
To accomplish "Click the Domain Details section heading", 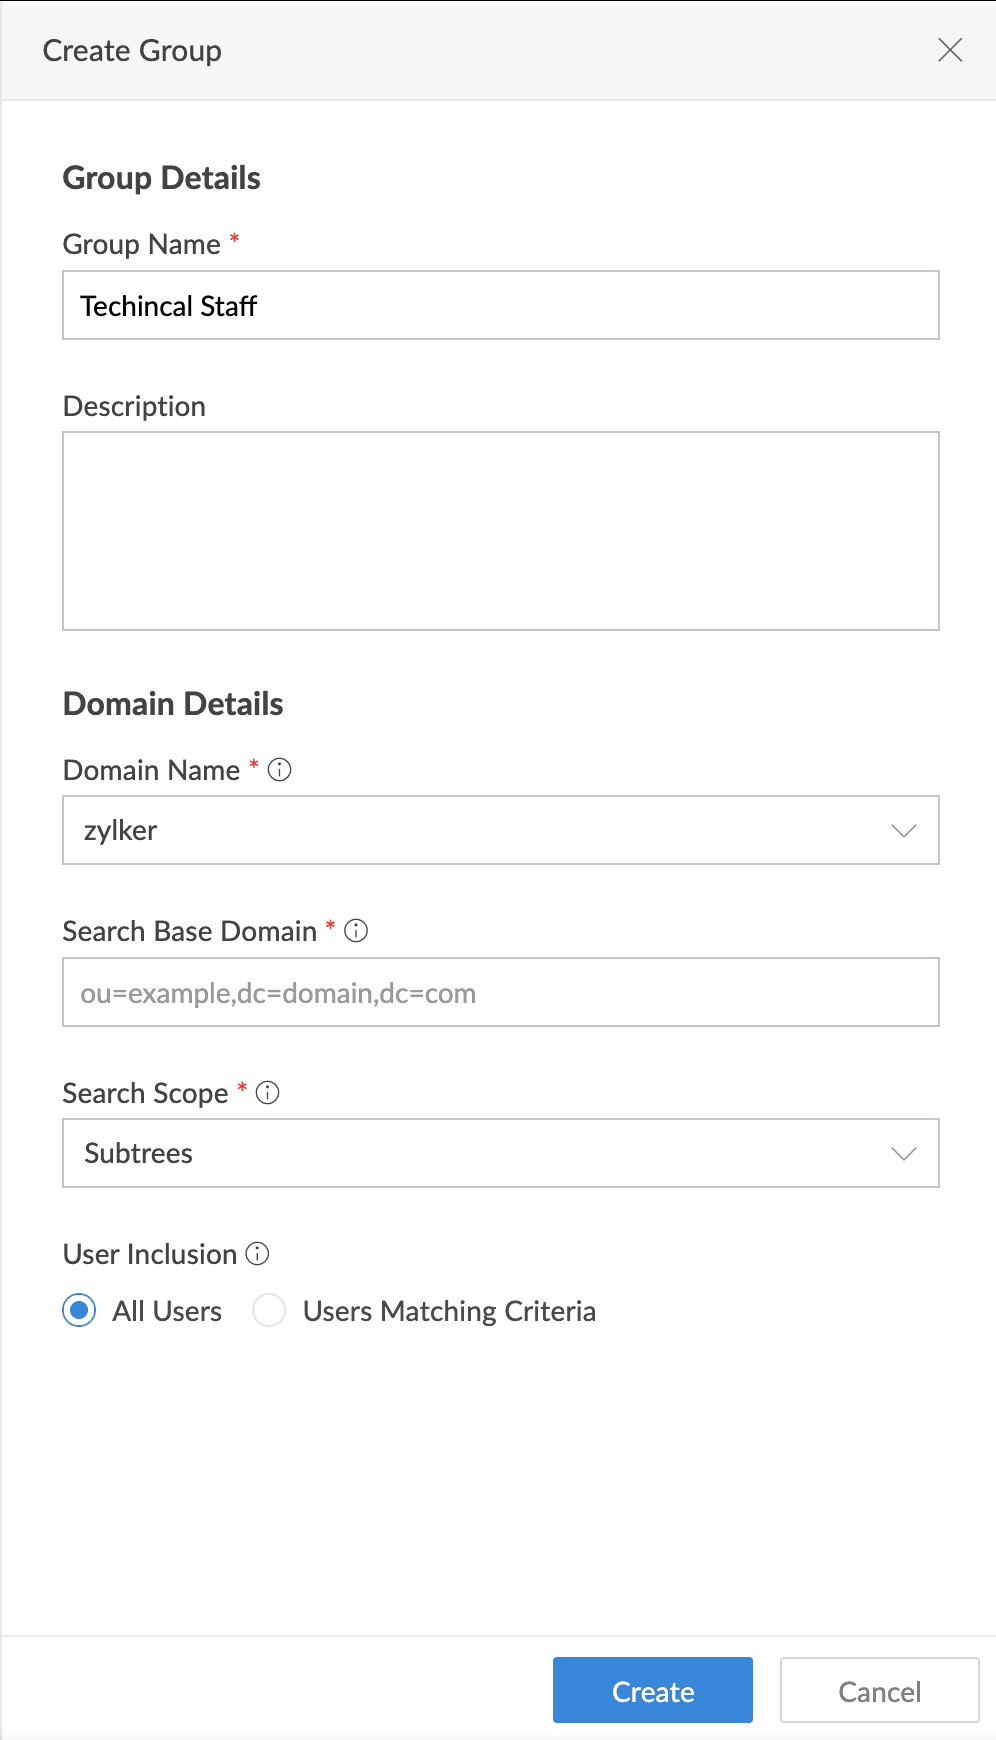I will pos(173,704).
